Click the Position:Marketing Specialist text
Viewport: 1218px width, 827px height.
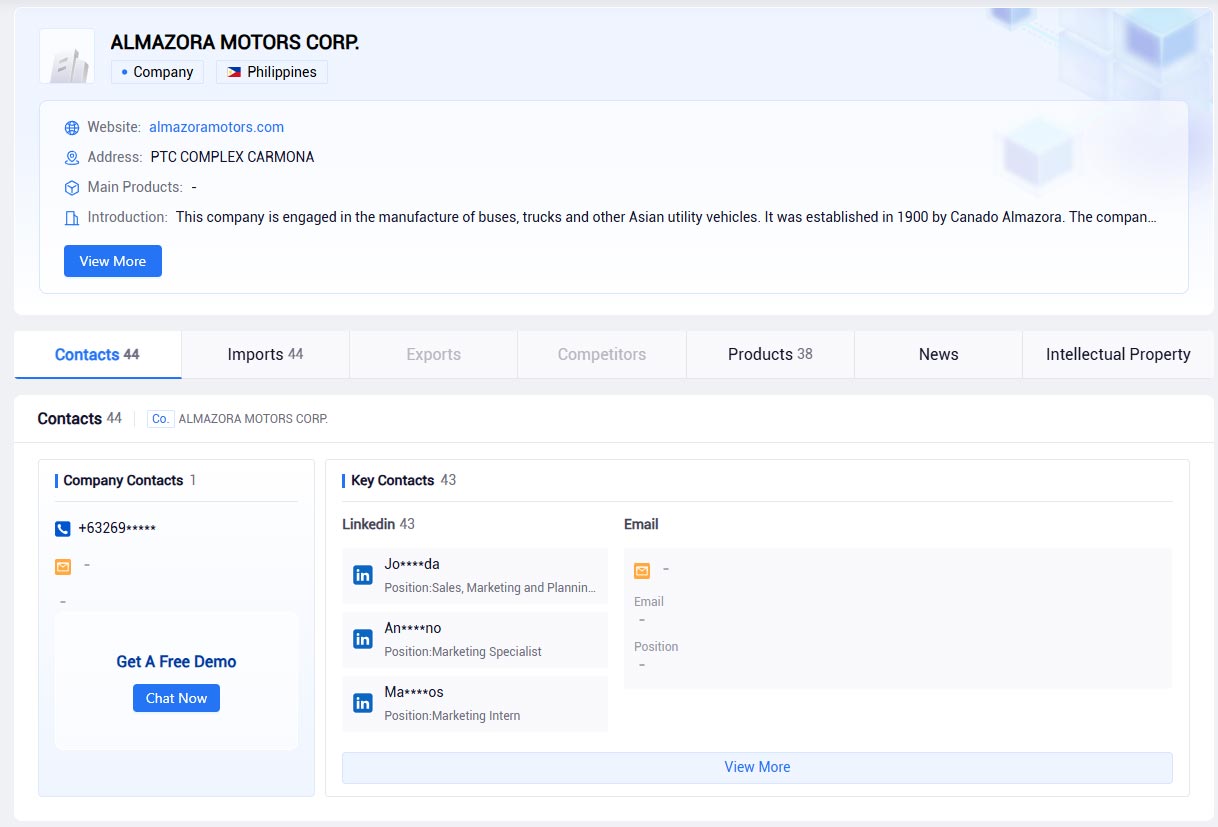pos(463,652)
